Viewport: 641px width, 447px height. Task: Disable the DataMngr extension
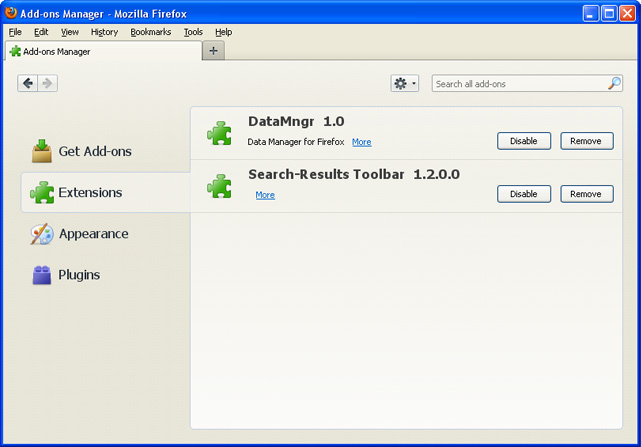point(524,141)
